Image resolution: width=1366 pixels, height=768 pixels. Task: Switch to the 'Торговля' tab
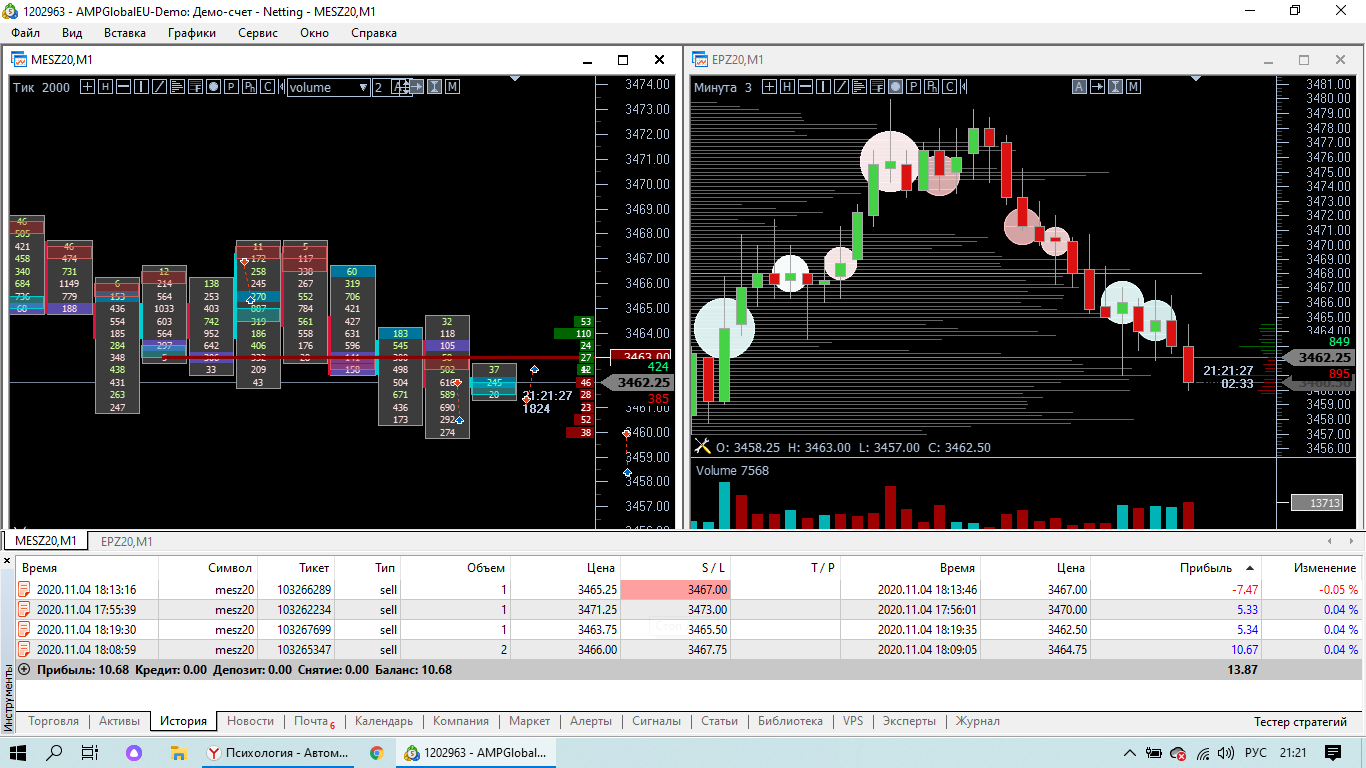point(54,721)
